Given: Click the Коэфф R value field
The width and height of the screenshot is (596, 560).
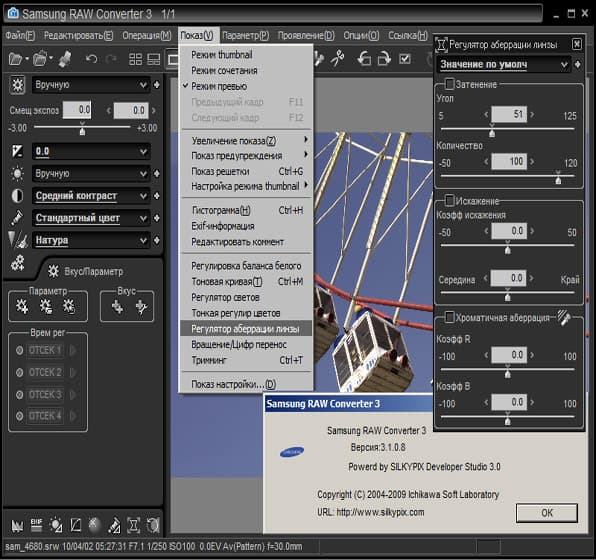Looking at the screenshot, I should pos(509,355).
